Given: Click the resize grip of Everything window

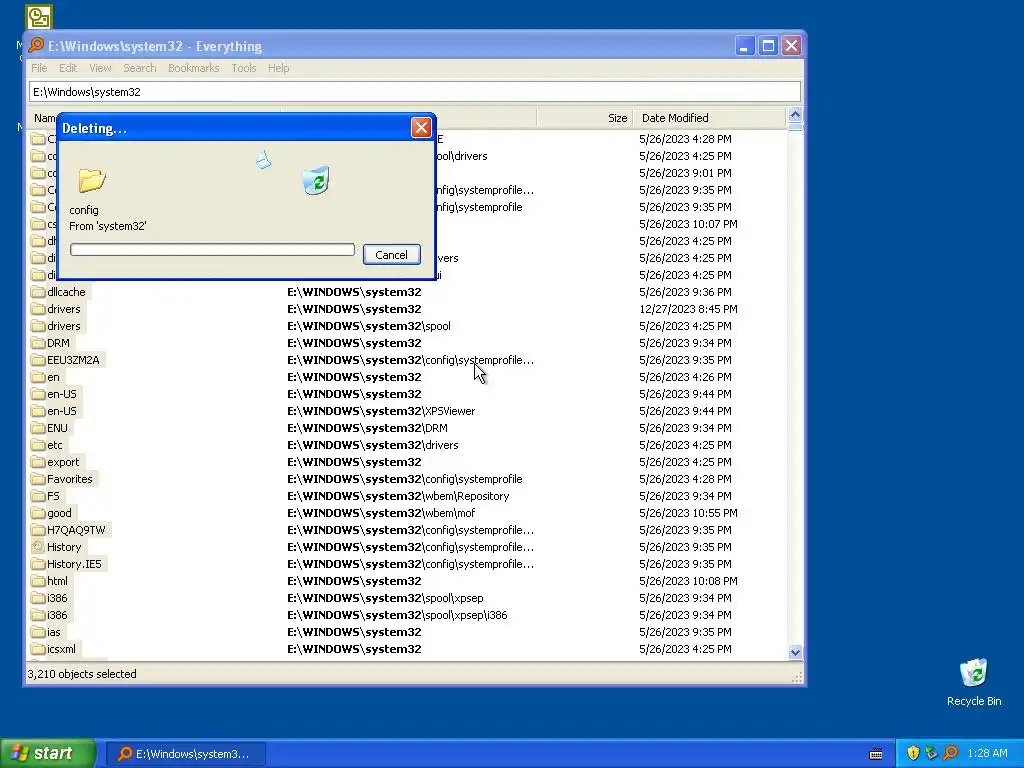Looking at the screenshot, I should [797, 678].
